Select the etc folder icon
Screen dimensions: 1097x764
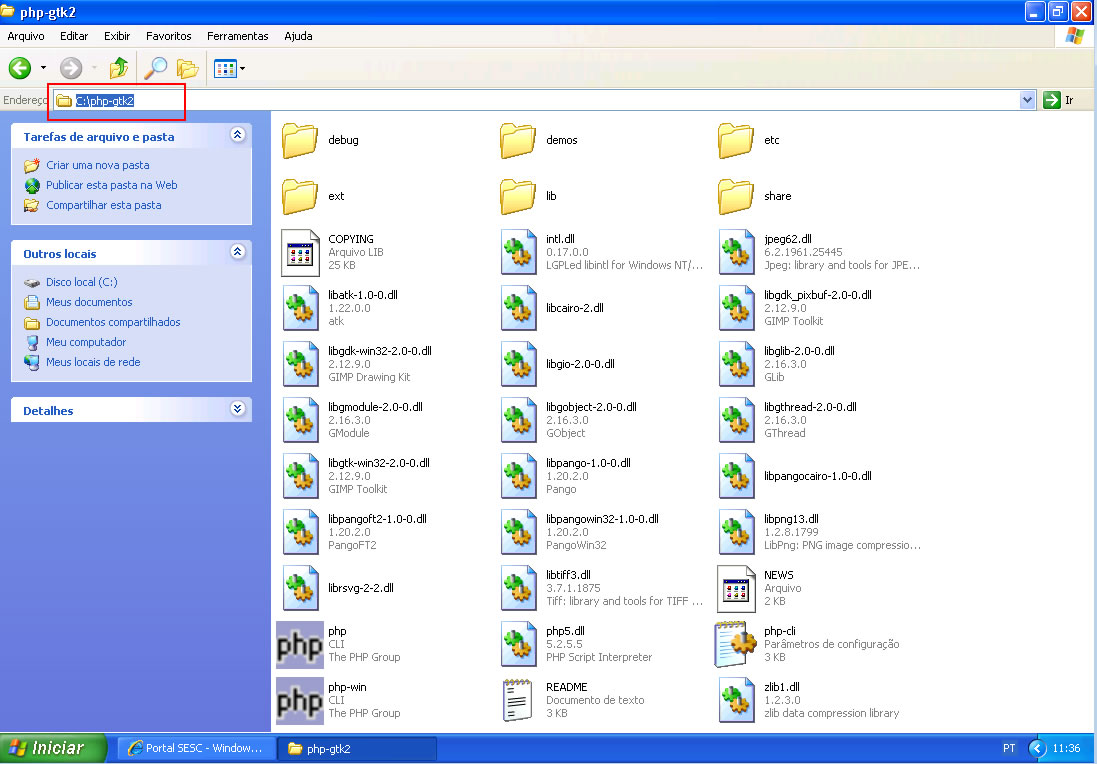736,140
